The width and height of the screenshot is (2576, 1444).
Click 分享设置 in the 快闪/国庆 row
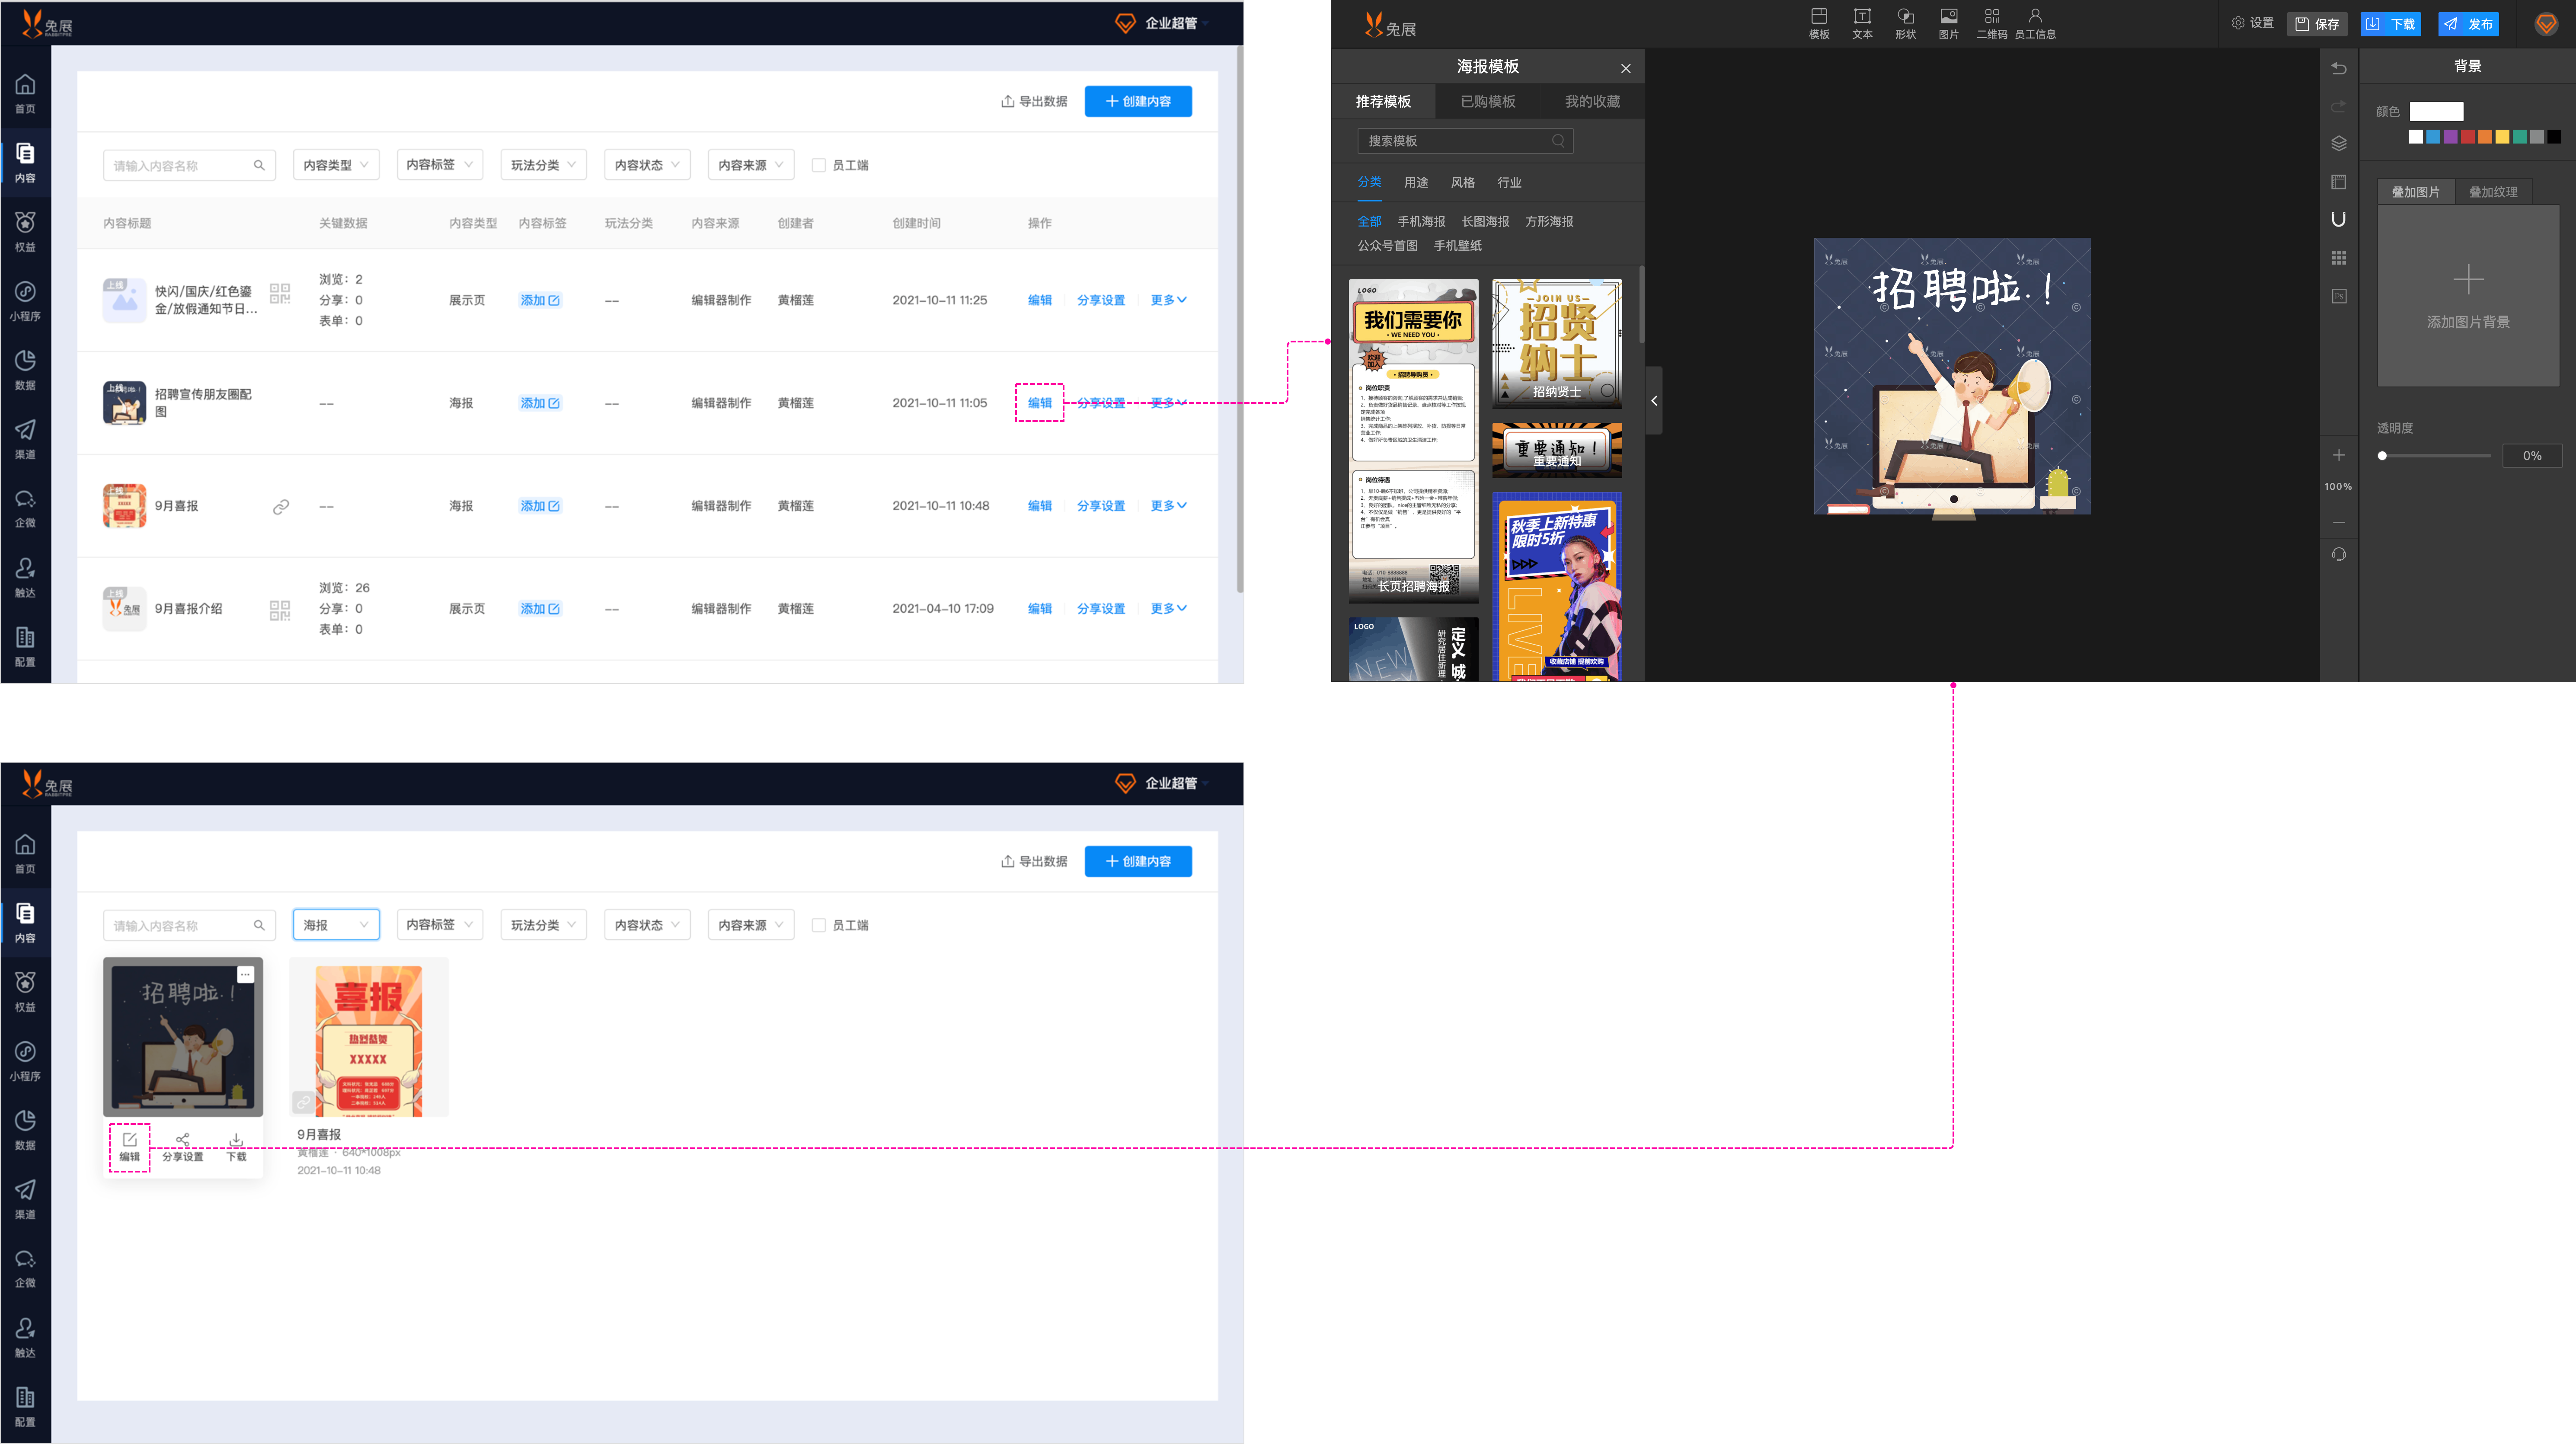point(1101,300)
